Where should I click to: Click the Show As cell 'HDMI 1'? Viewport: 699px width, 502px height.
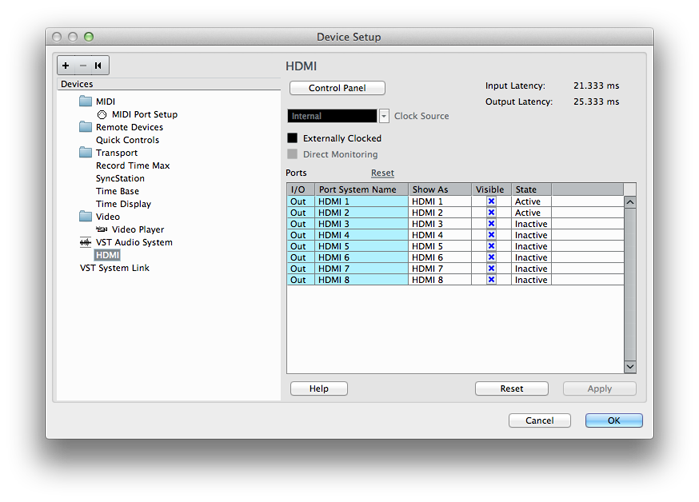(x=440, y=202)
